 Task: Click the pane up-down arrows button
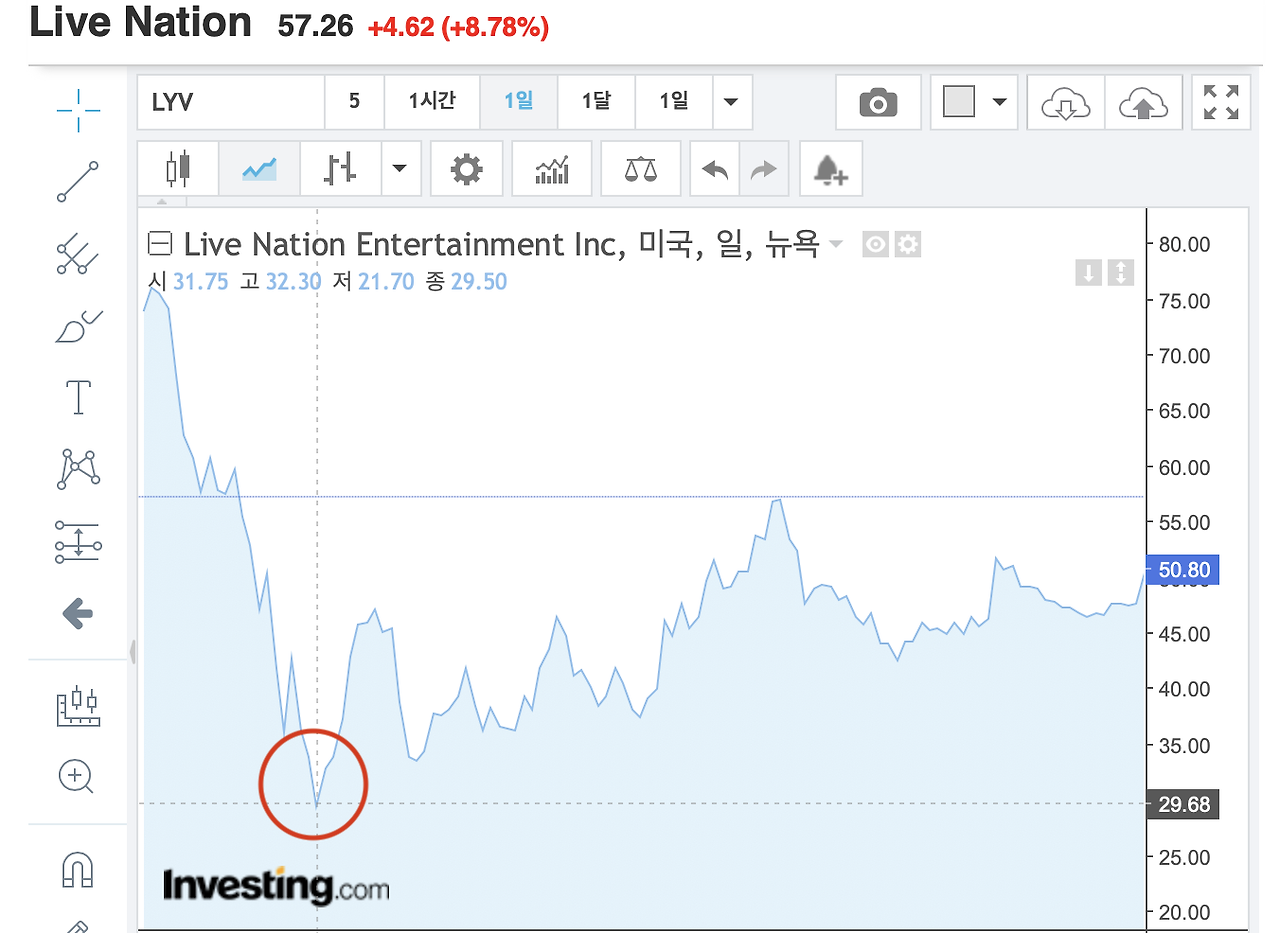click(1120, 272)
